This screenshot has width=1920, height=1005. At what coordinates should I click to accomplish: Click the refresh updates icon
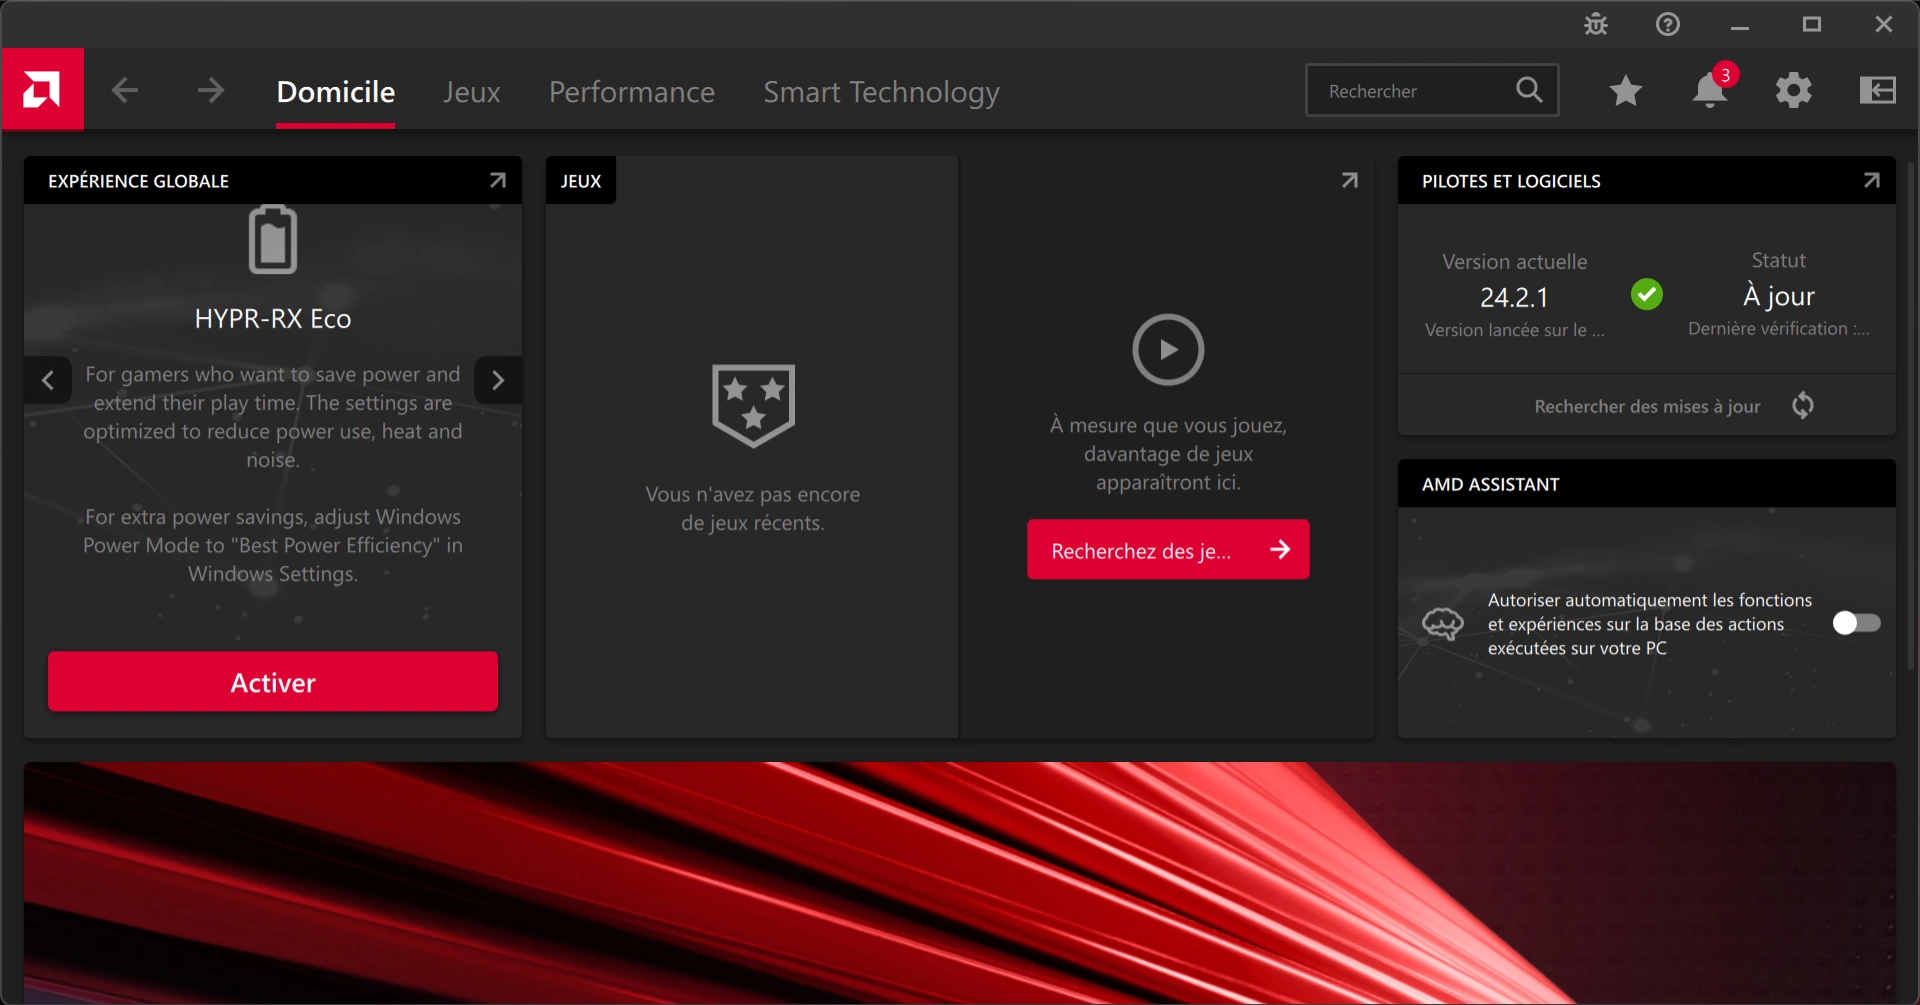point(1803,405)
